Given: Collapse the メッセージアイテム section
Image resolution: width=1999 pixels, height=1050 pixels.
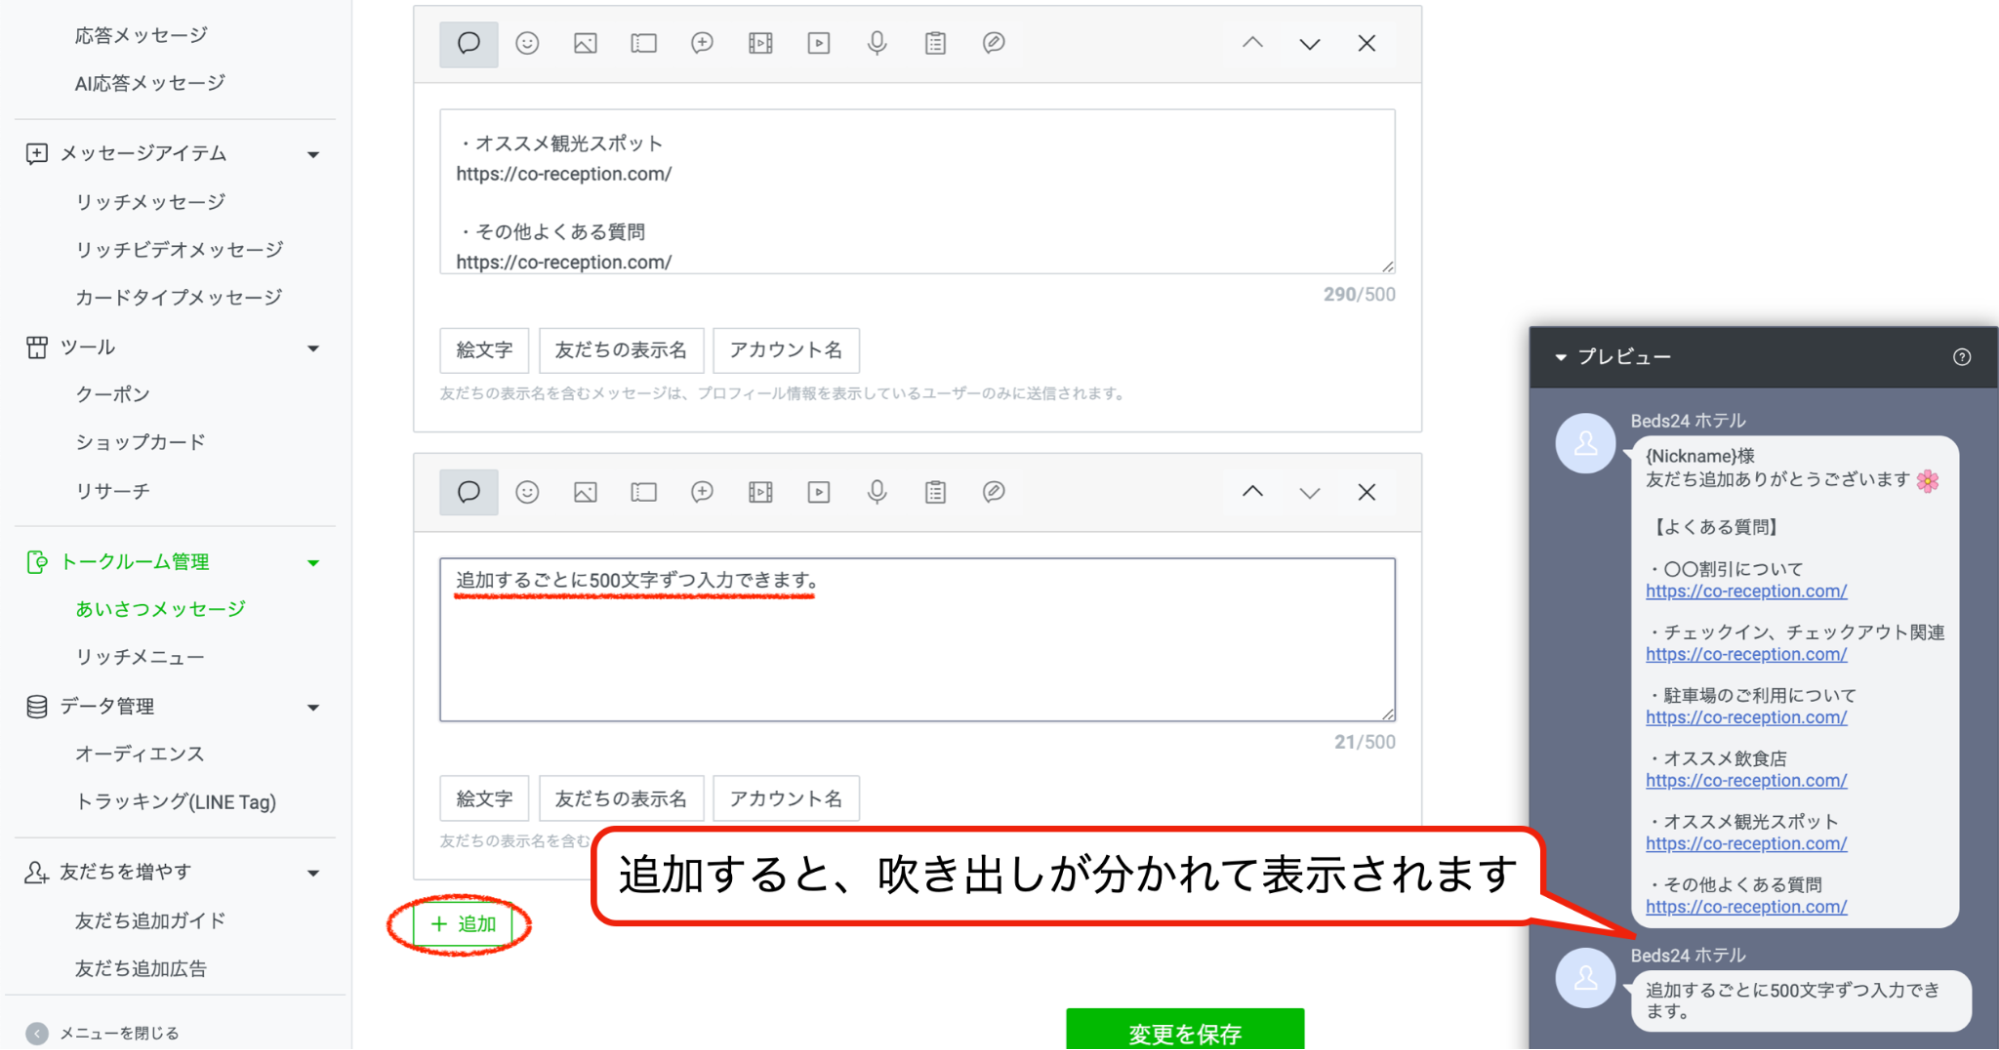Looking at the screenshot, I should (x=313, y=154).
